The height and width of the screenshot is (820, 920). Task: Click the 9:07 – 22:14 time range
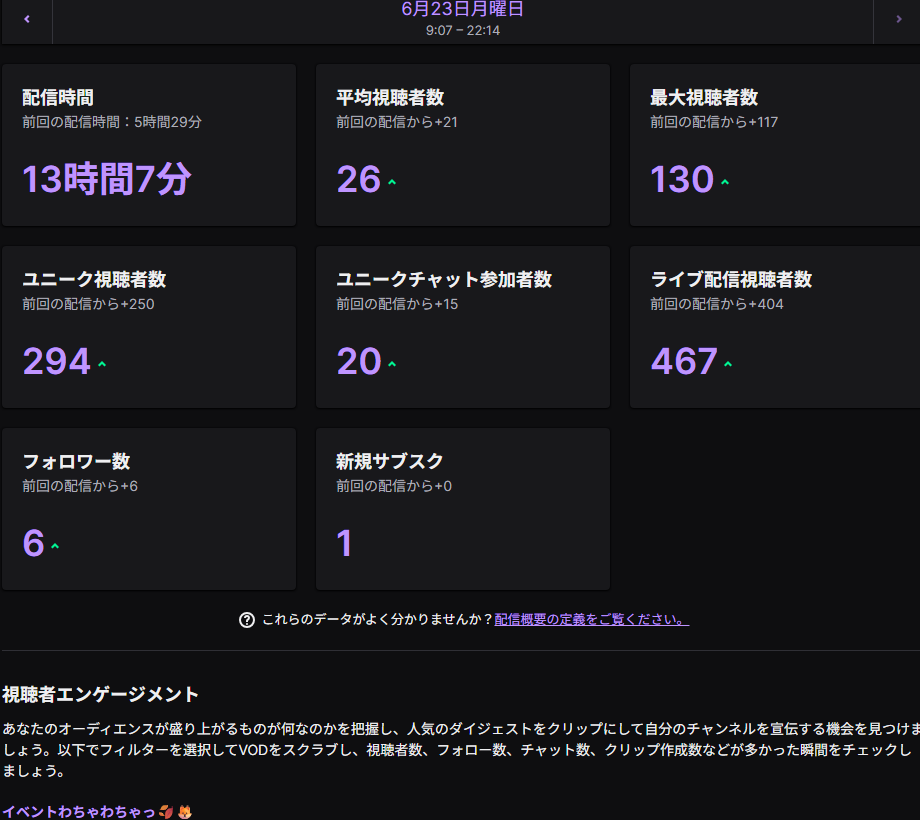point(462,31)
